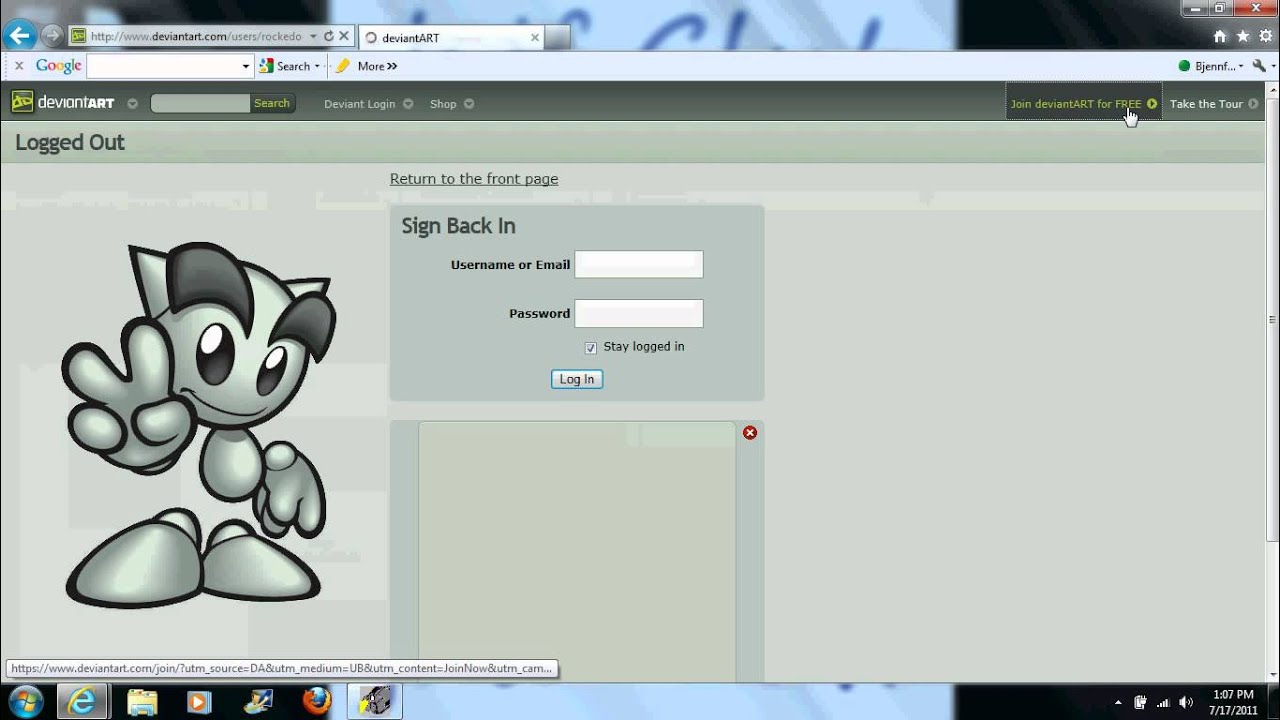Open Windows Explorer folder on taskbar
Image resolution: width=1280 pixels, height=720 pixels.
pos(142,701)
